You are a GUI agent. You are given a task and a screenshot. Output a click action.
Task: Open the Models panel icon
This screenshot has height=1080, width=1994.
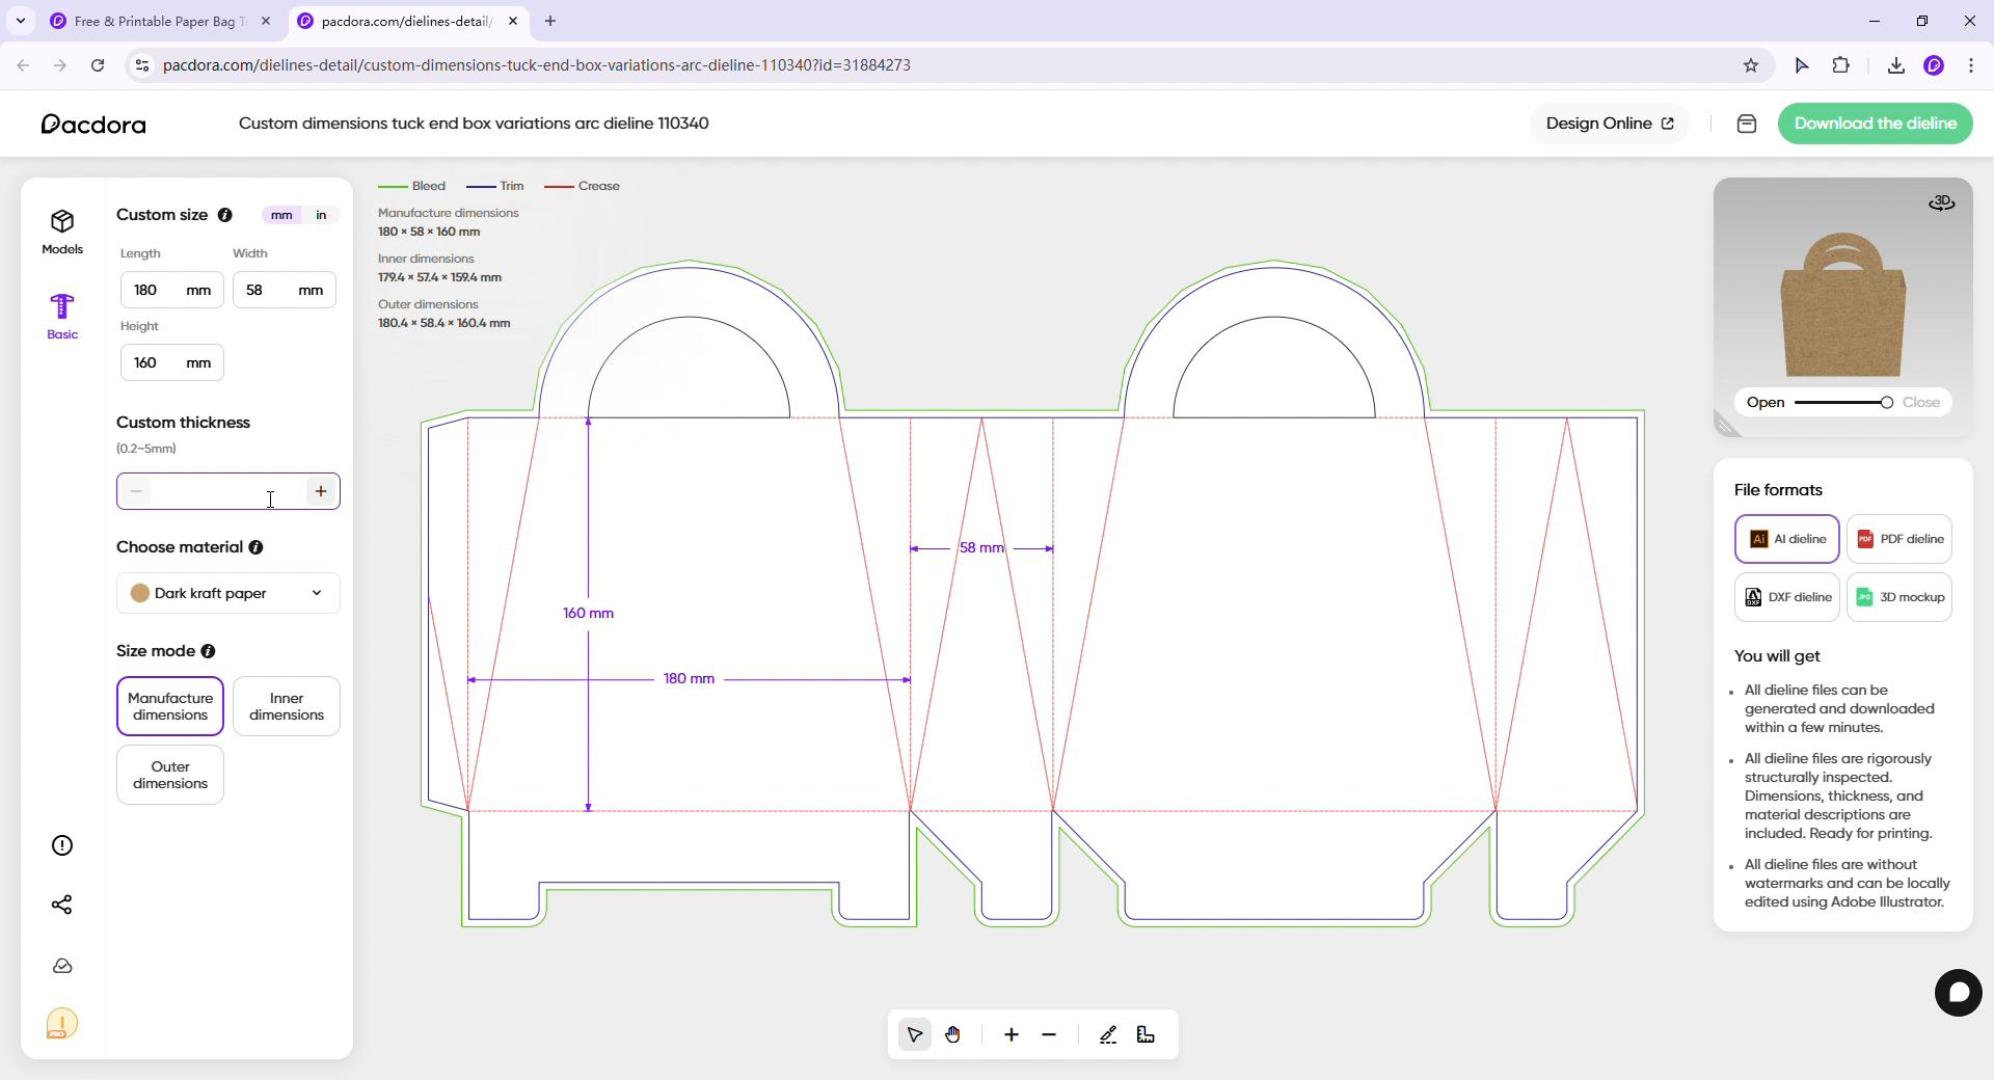62,231
